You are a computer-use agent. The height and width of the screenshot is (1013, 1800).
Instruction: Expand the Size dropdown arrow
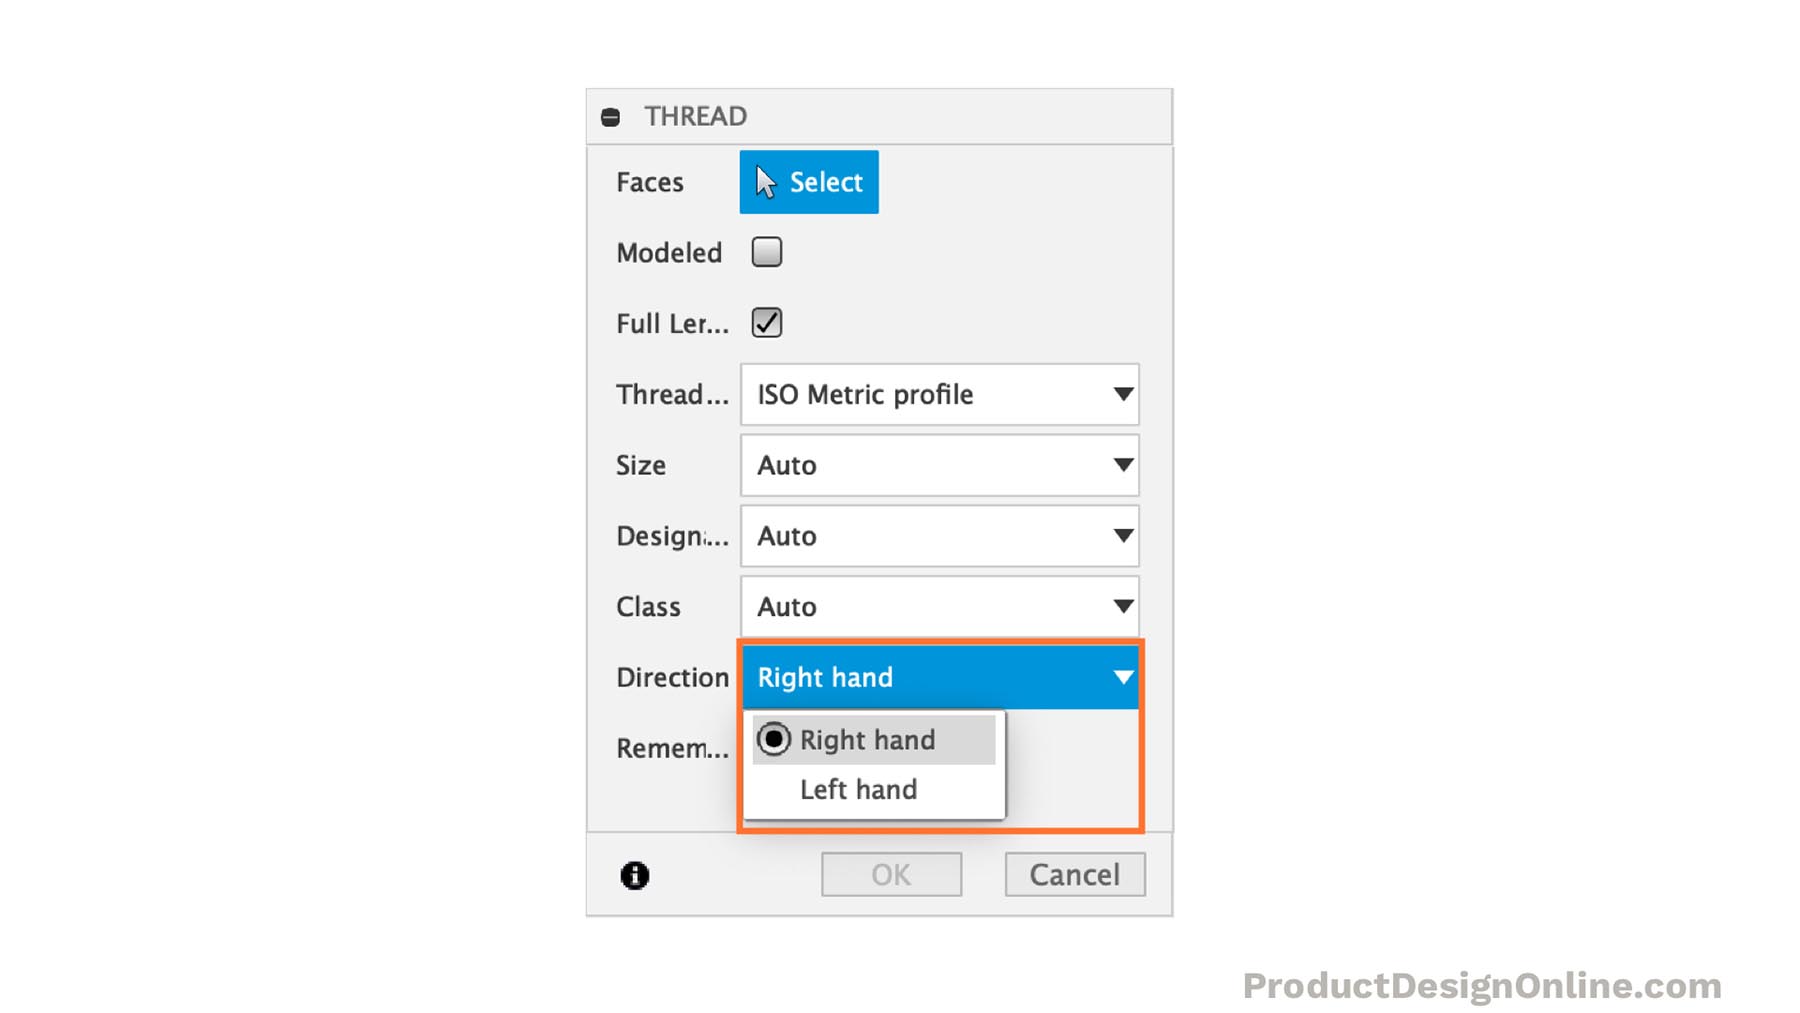coord(1123,465)
